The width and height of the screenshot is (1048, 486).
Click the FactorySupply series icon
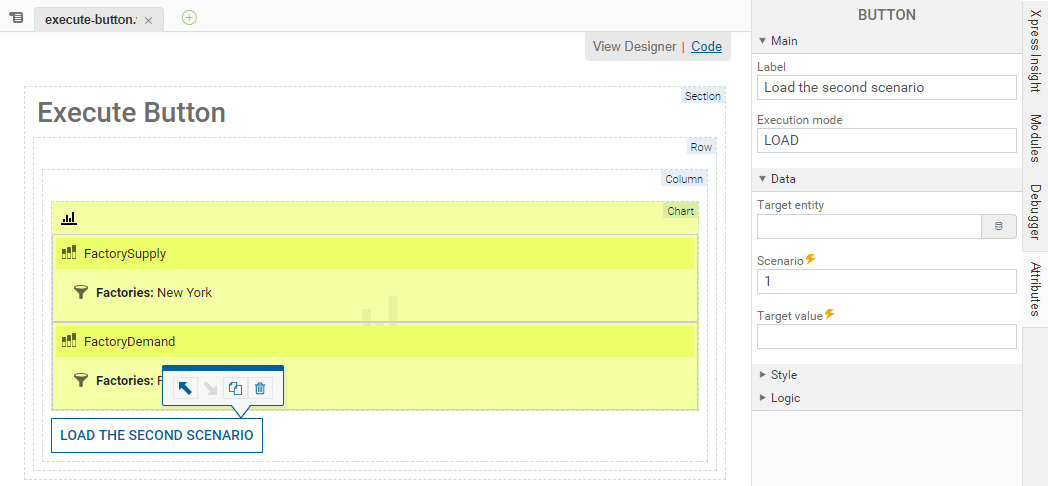(x=69, y=253)
